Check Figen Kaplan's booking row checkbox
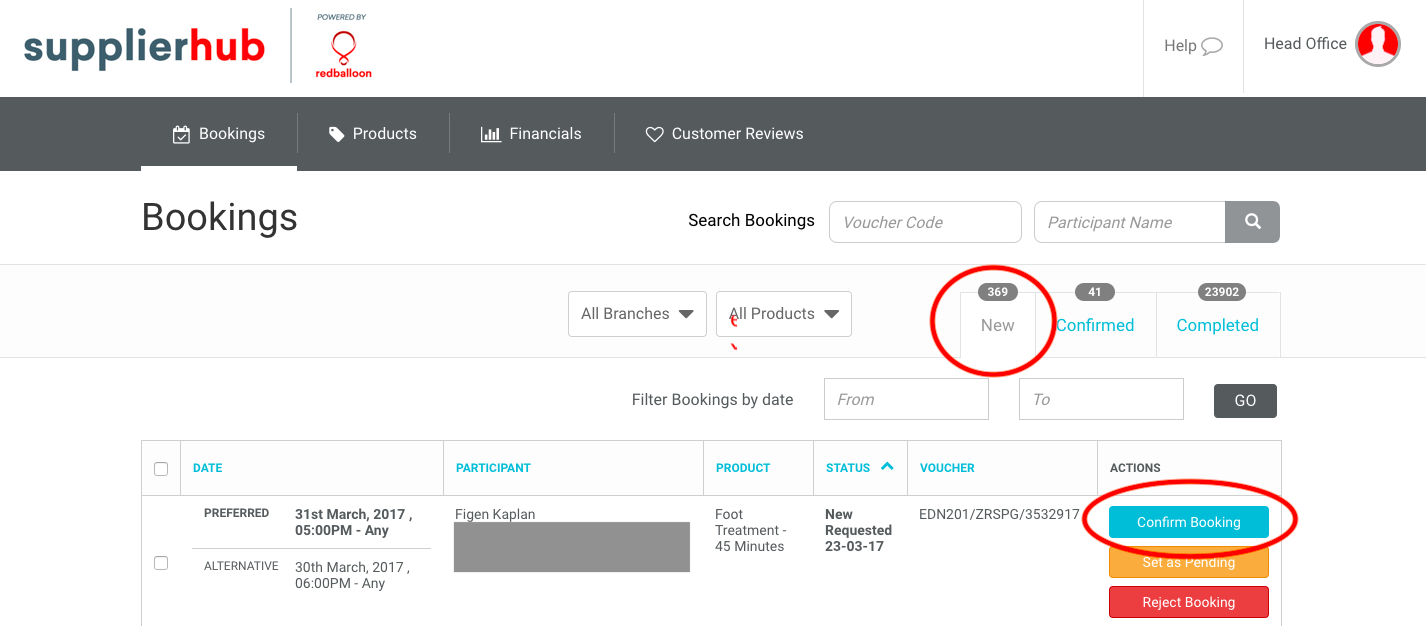The width and height of the screenshot is (1426, 626). tap(160, 563)
